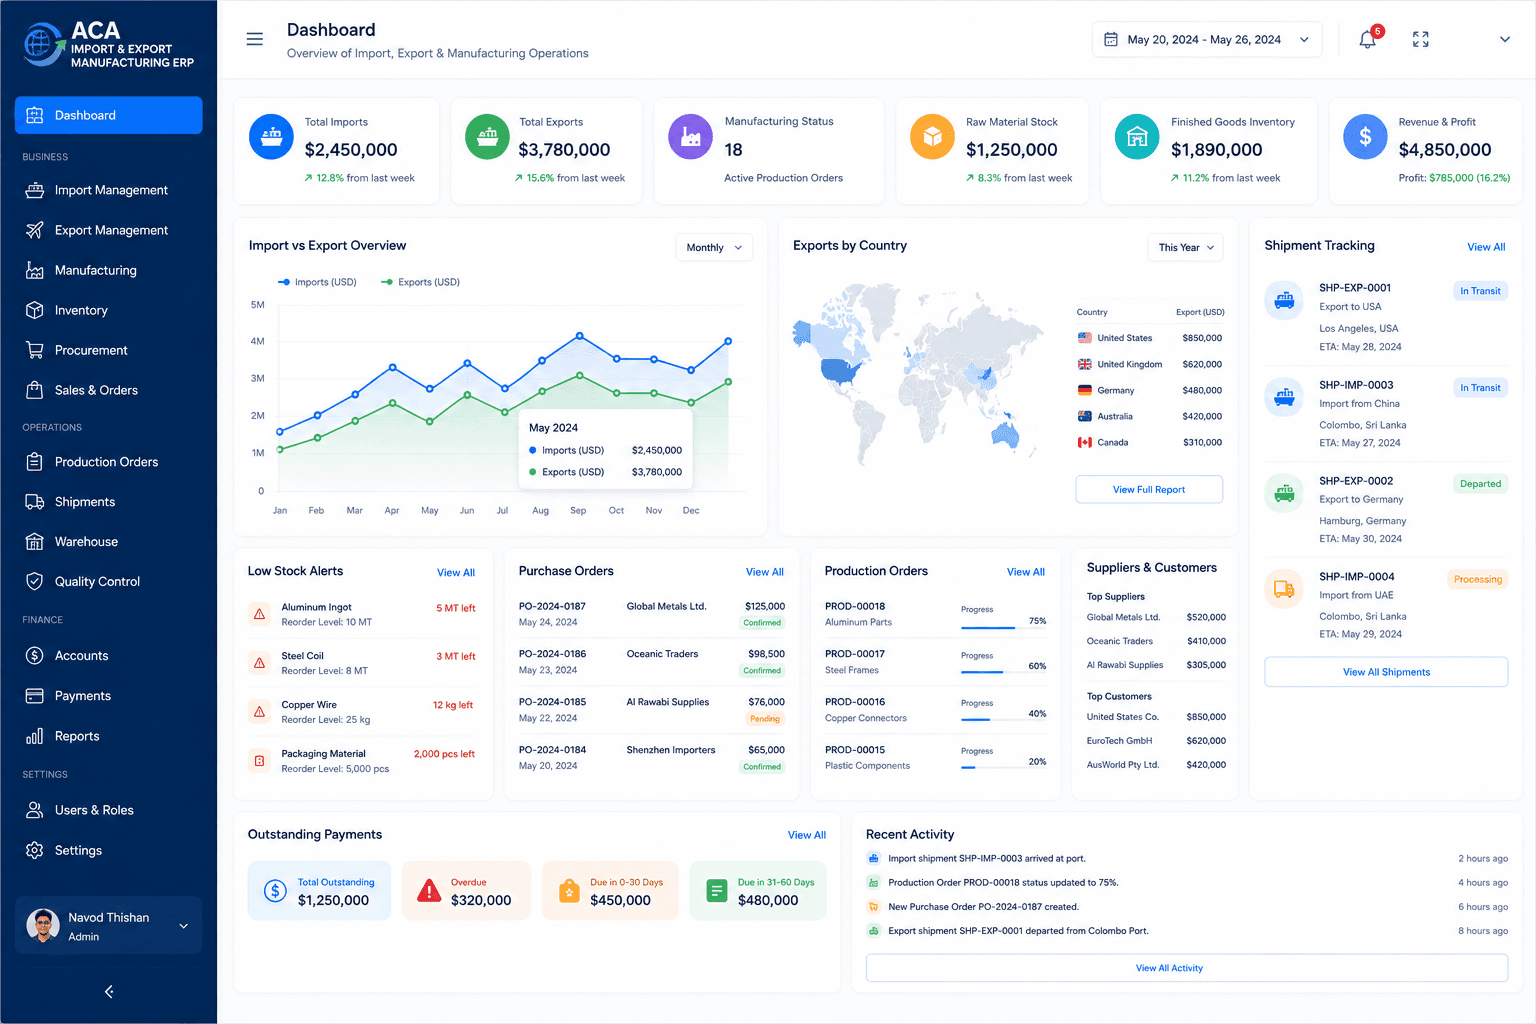Open the notifications bell
This screenshot has width=1536, height=1024.
[1368, 39]
